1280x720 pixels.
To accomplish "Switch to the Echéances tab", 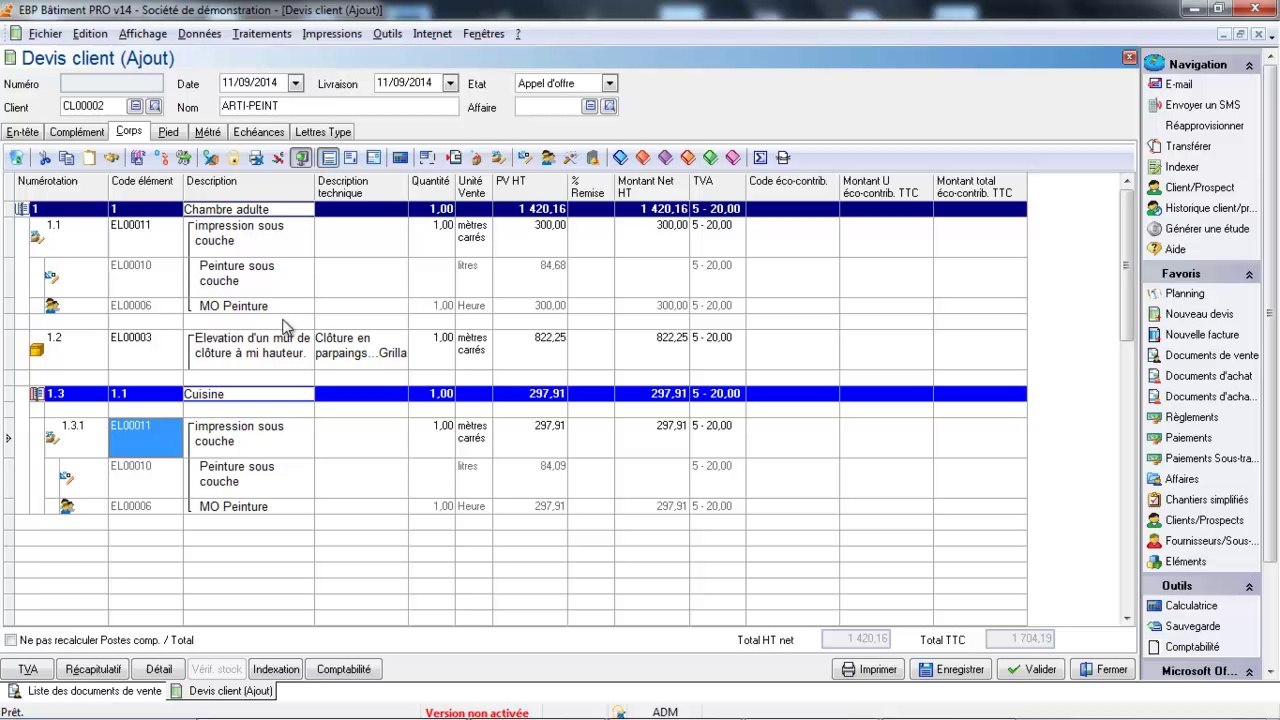I will pos(259,132).
